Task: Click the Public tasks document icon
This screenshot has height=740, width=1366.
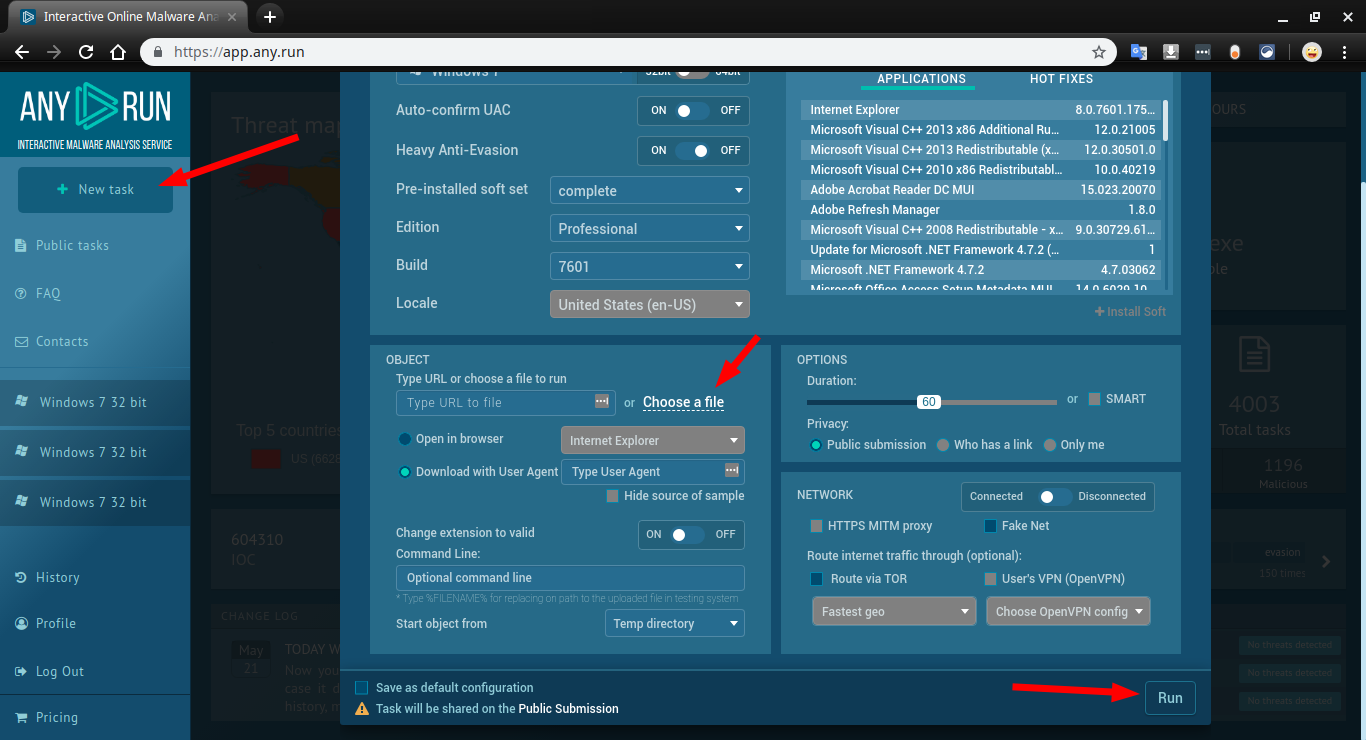Action: pyautogui.click(x=21, y=245)
